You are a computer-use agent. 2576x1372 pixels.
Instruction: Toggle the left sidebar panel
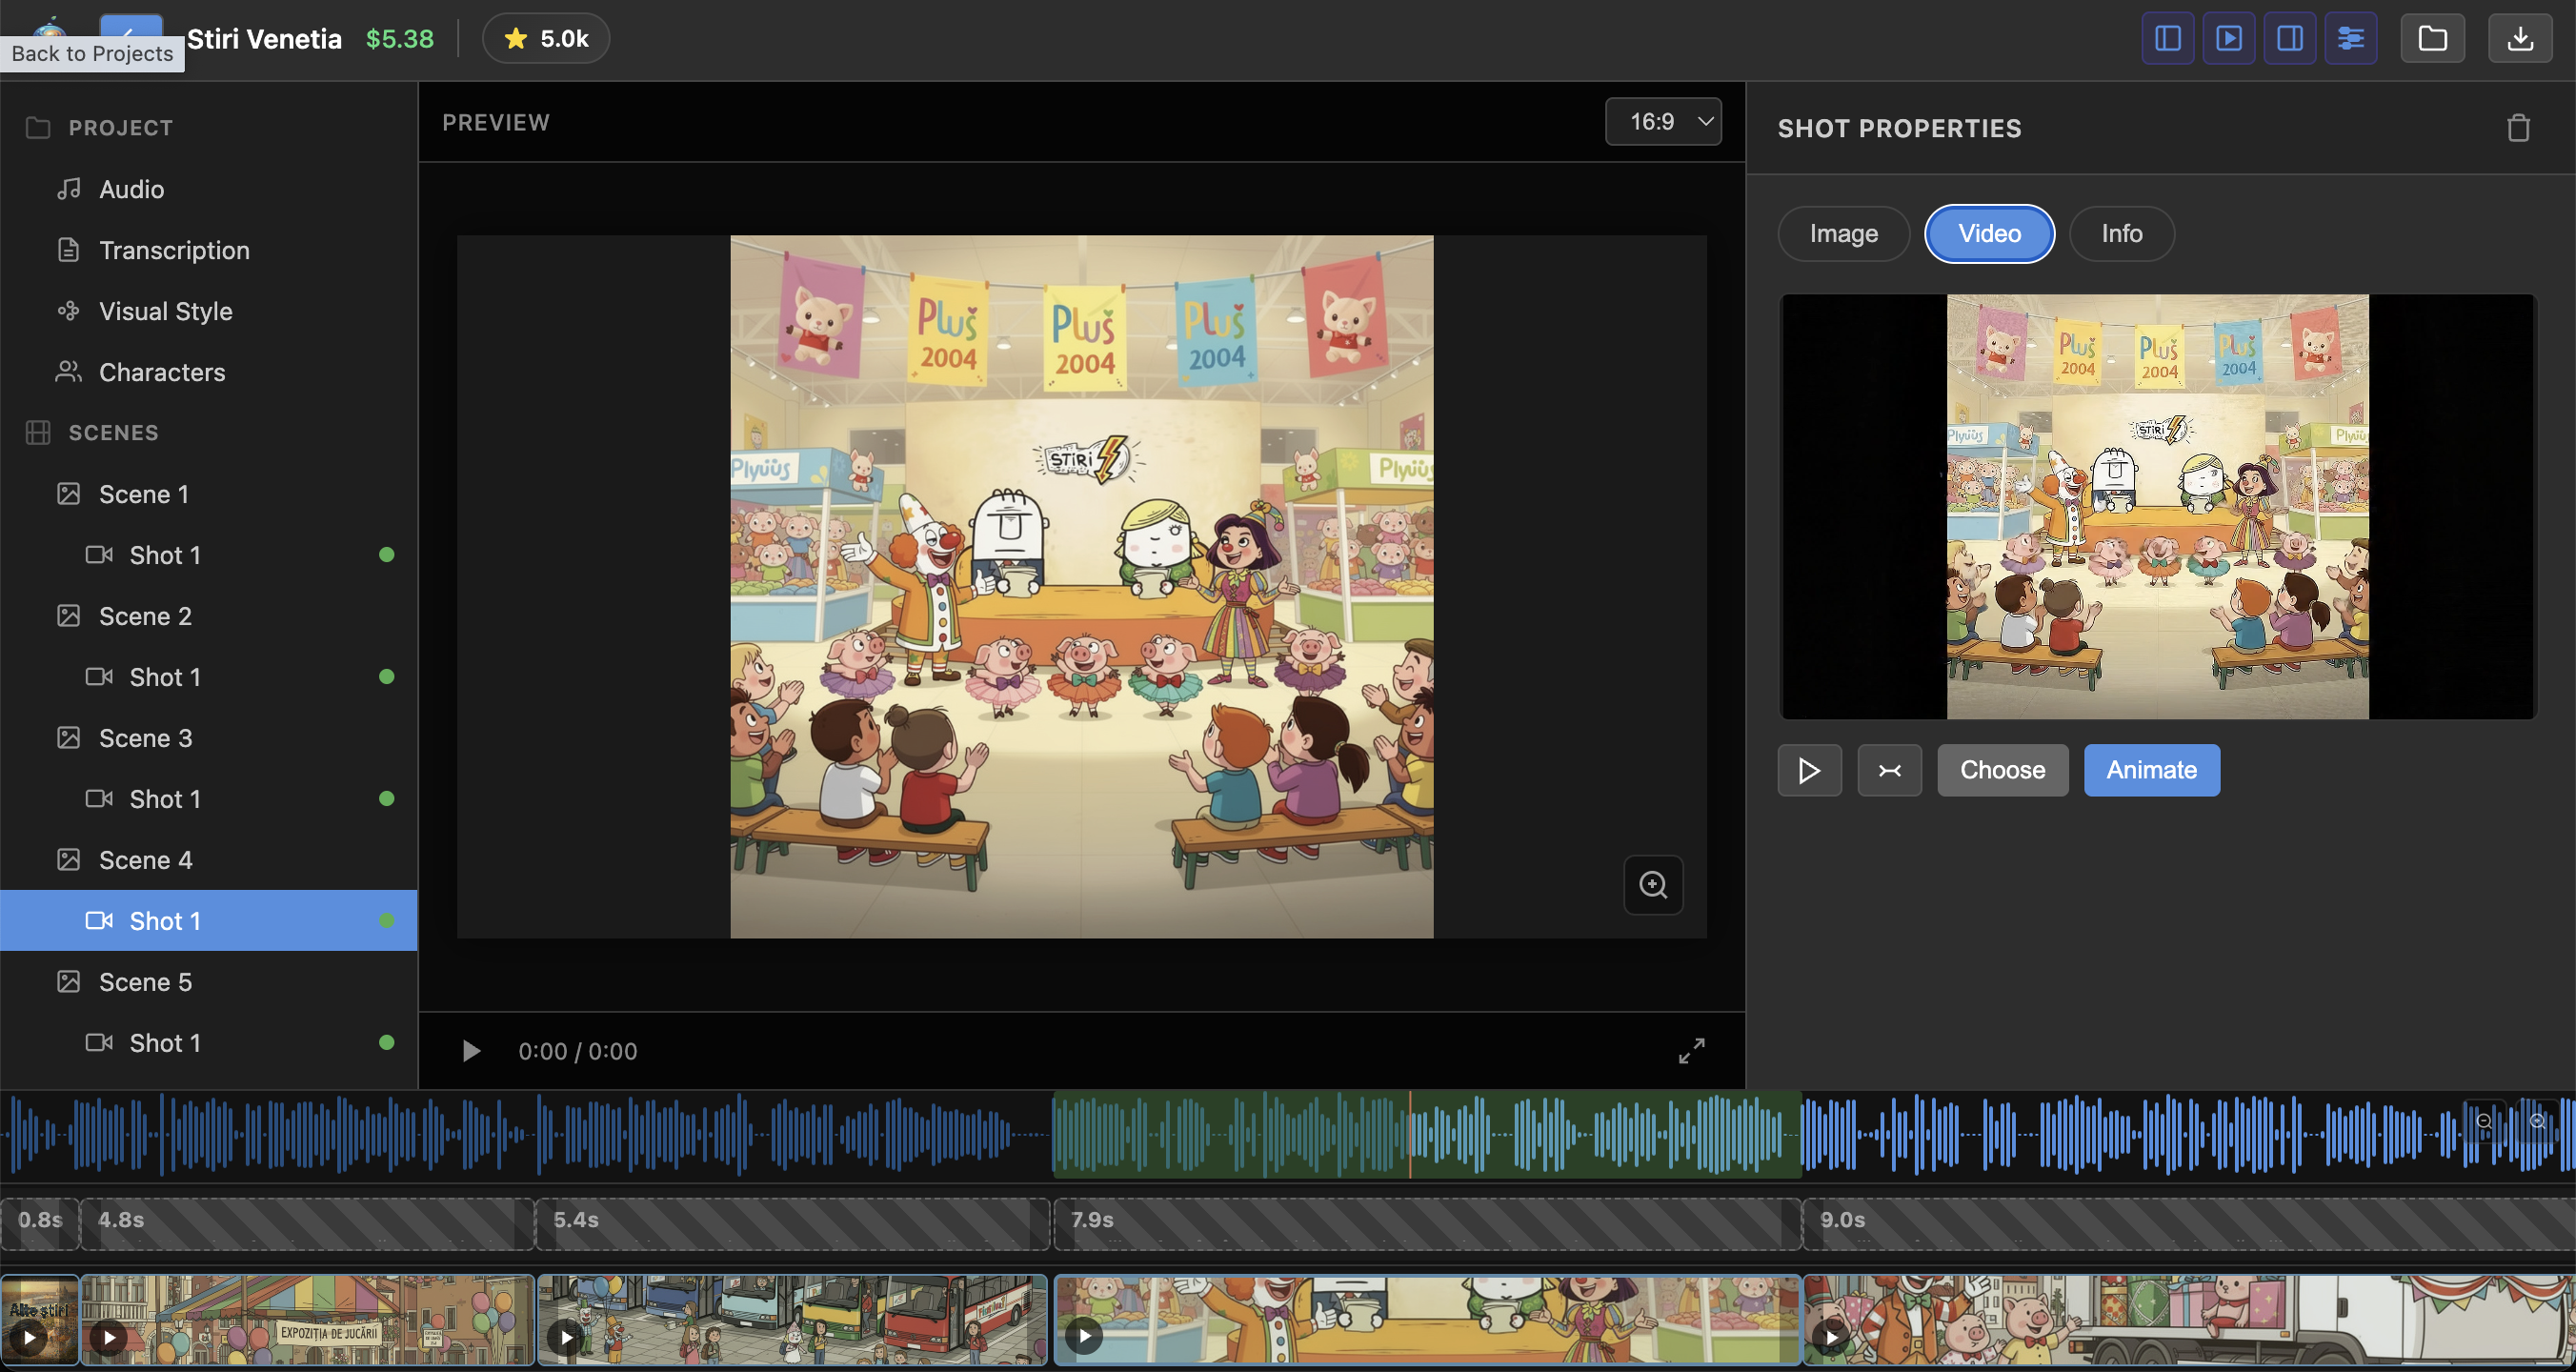[2167, 39]
